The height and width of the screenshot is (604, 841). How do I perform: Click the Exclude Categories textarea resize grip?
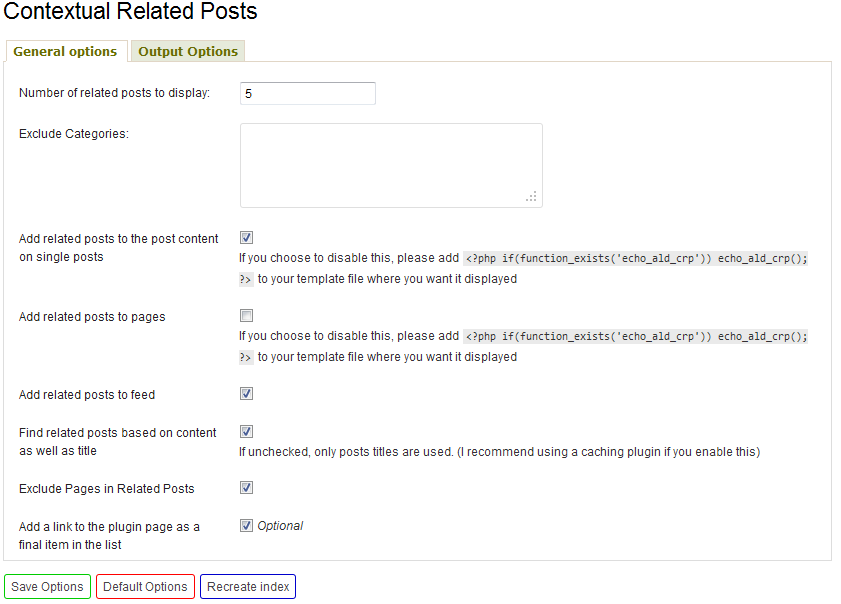point(532,197)
